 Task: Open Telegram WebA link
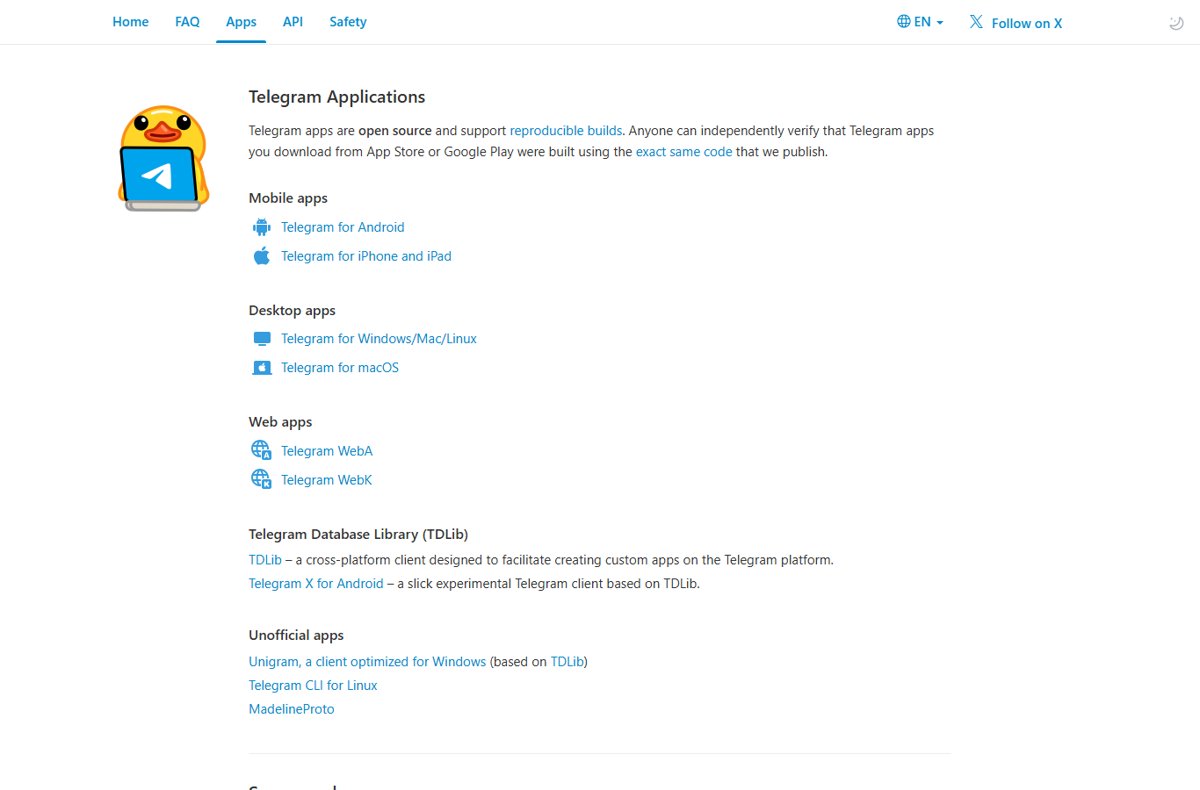pyautogui.click(x=327, y=451)
